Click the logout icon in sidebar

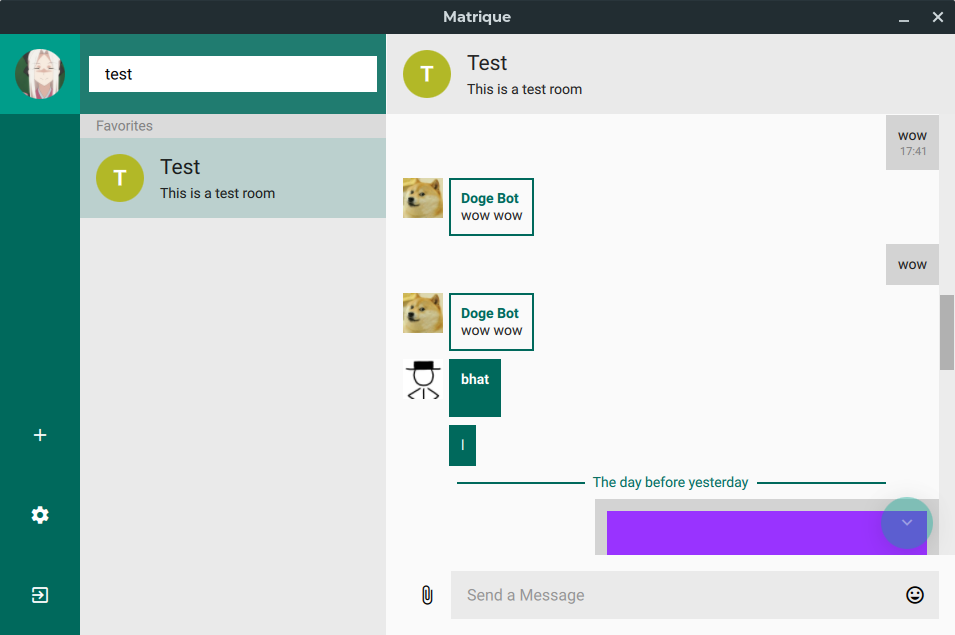(x=40, y=595)
